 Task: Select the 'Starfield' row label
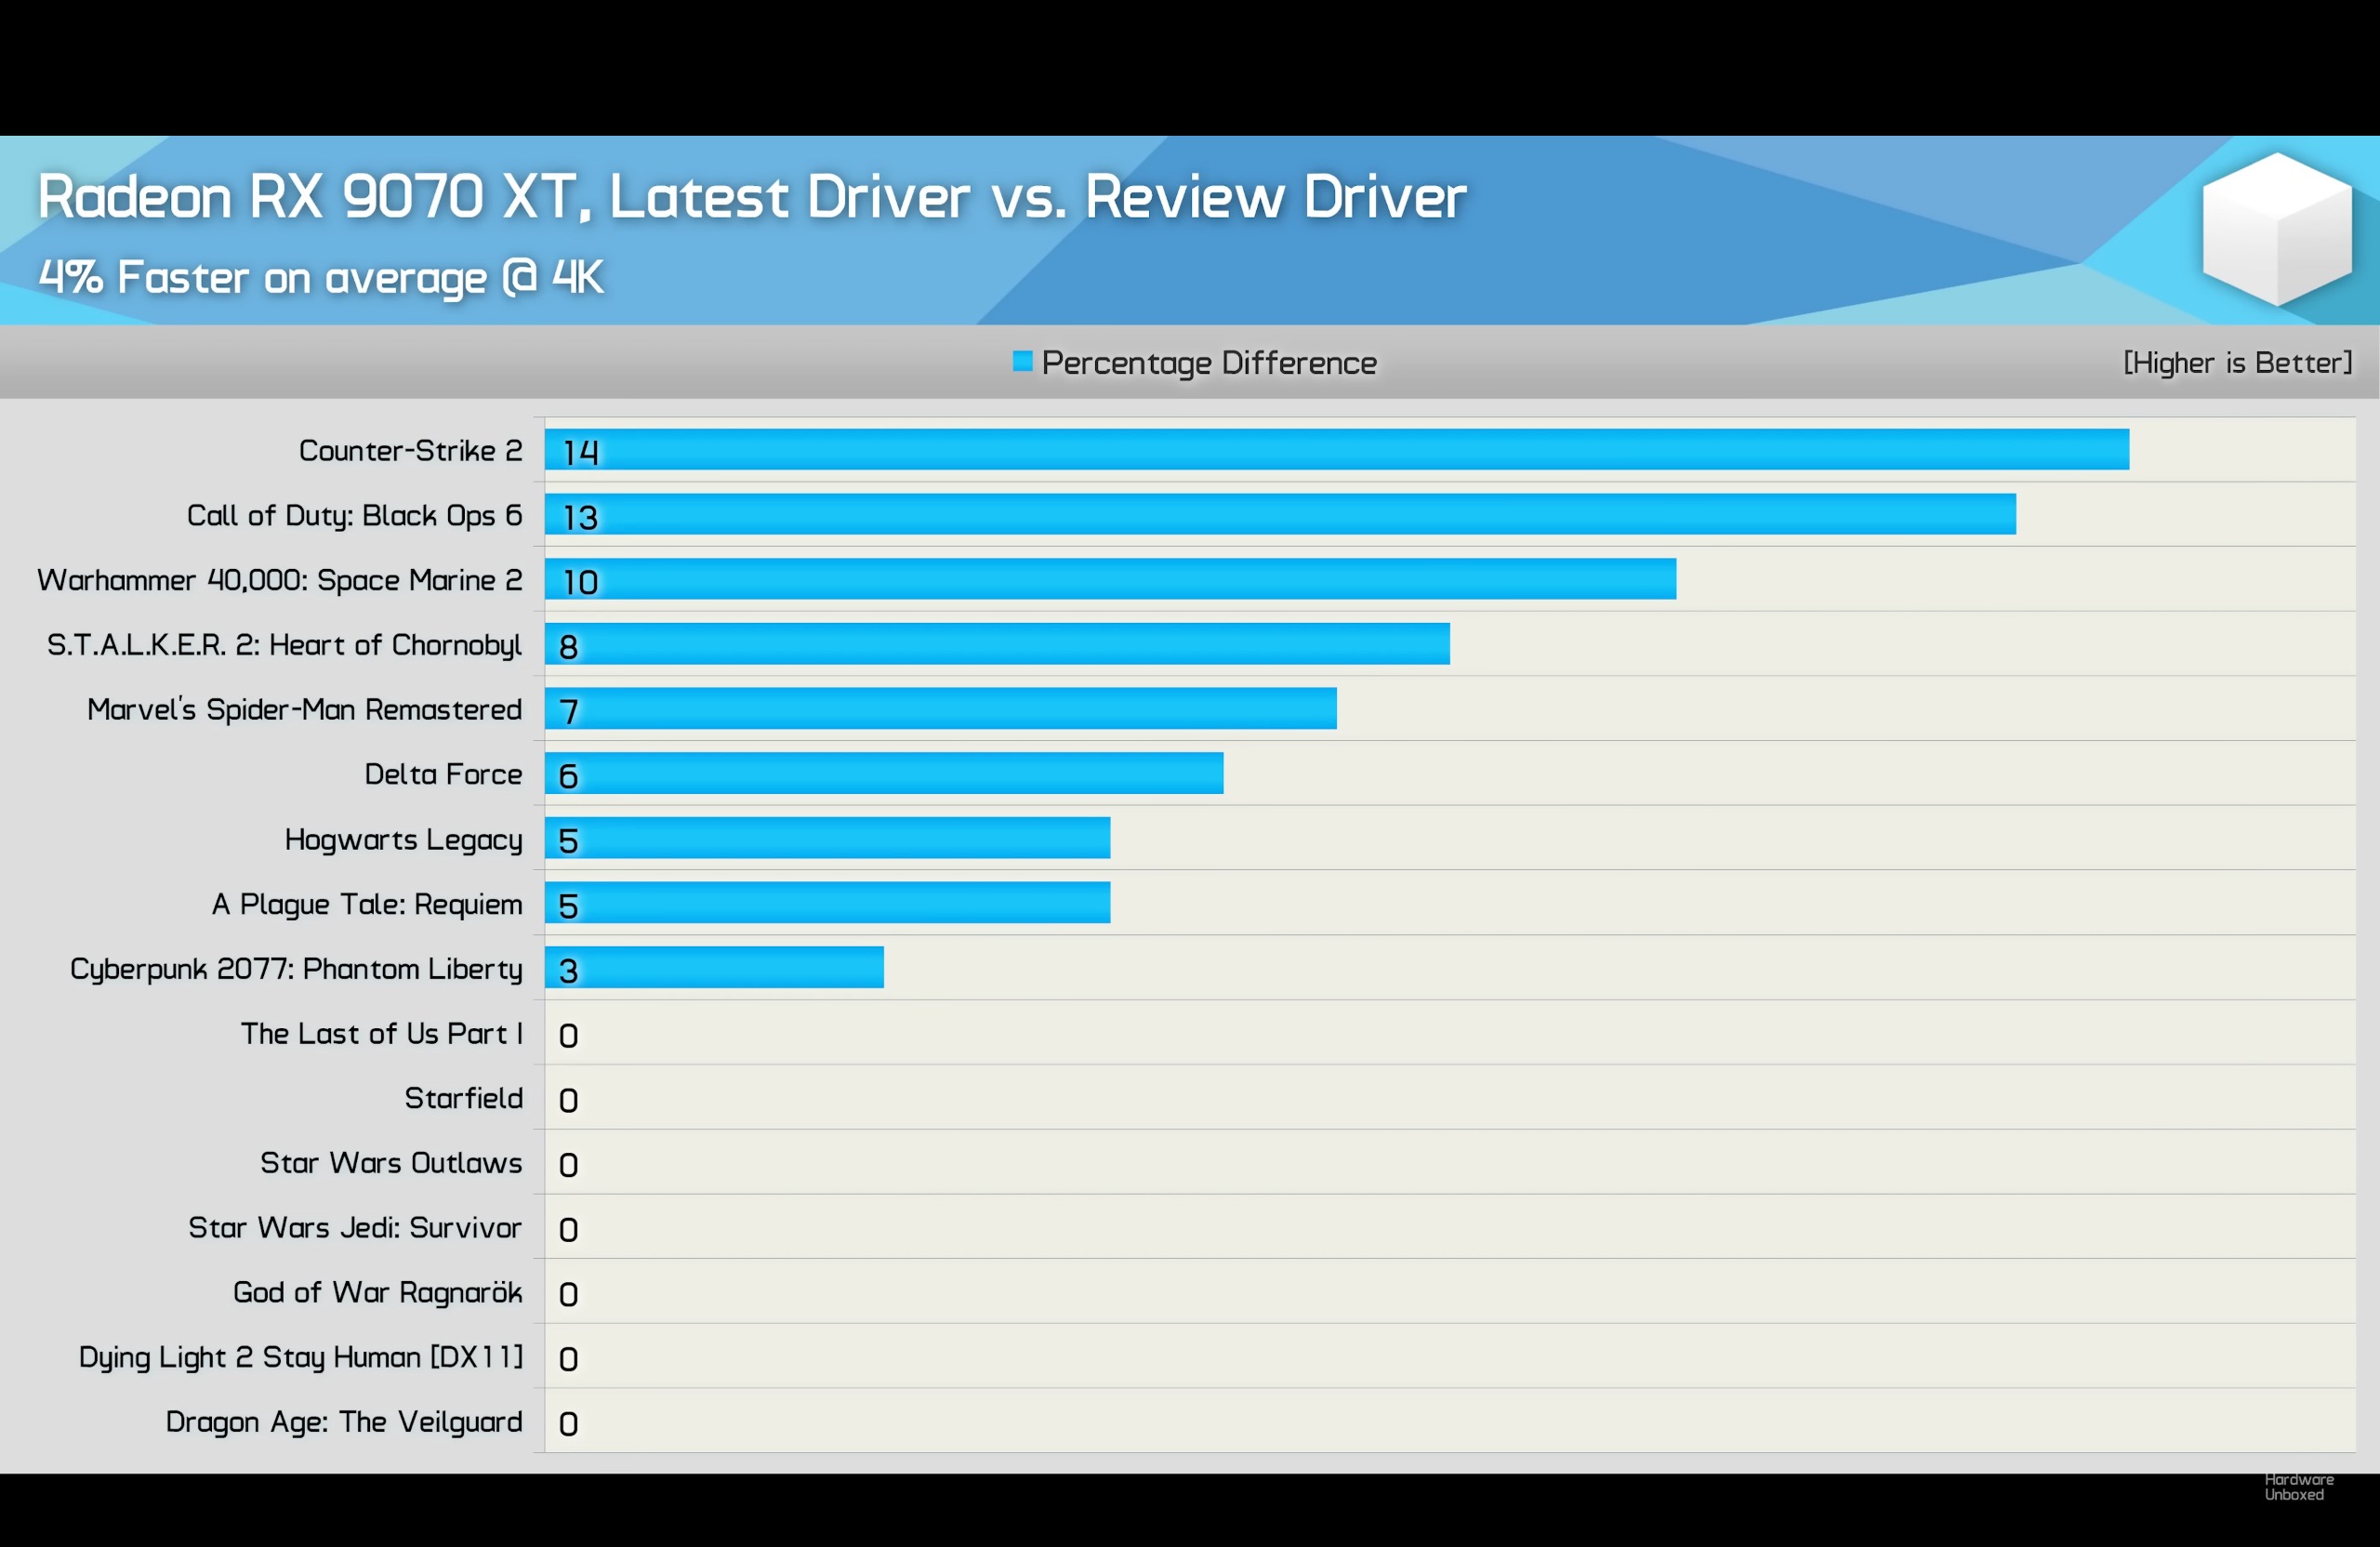point(464,1098)
